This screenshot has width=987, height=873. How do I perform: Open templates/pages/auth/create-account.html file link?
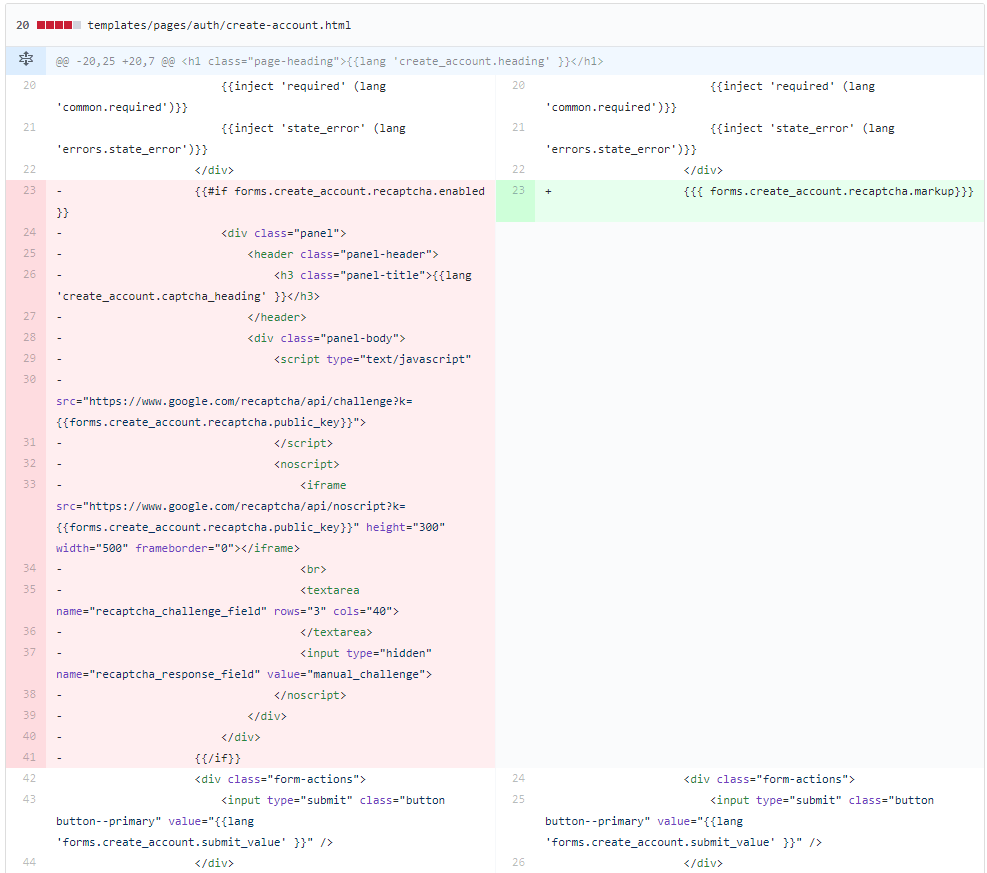219,25
